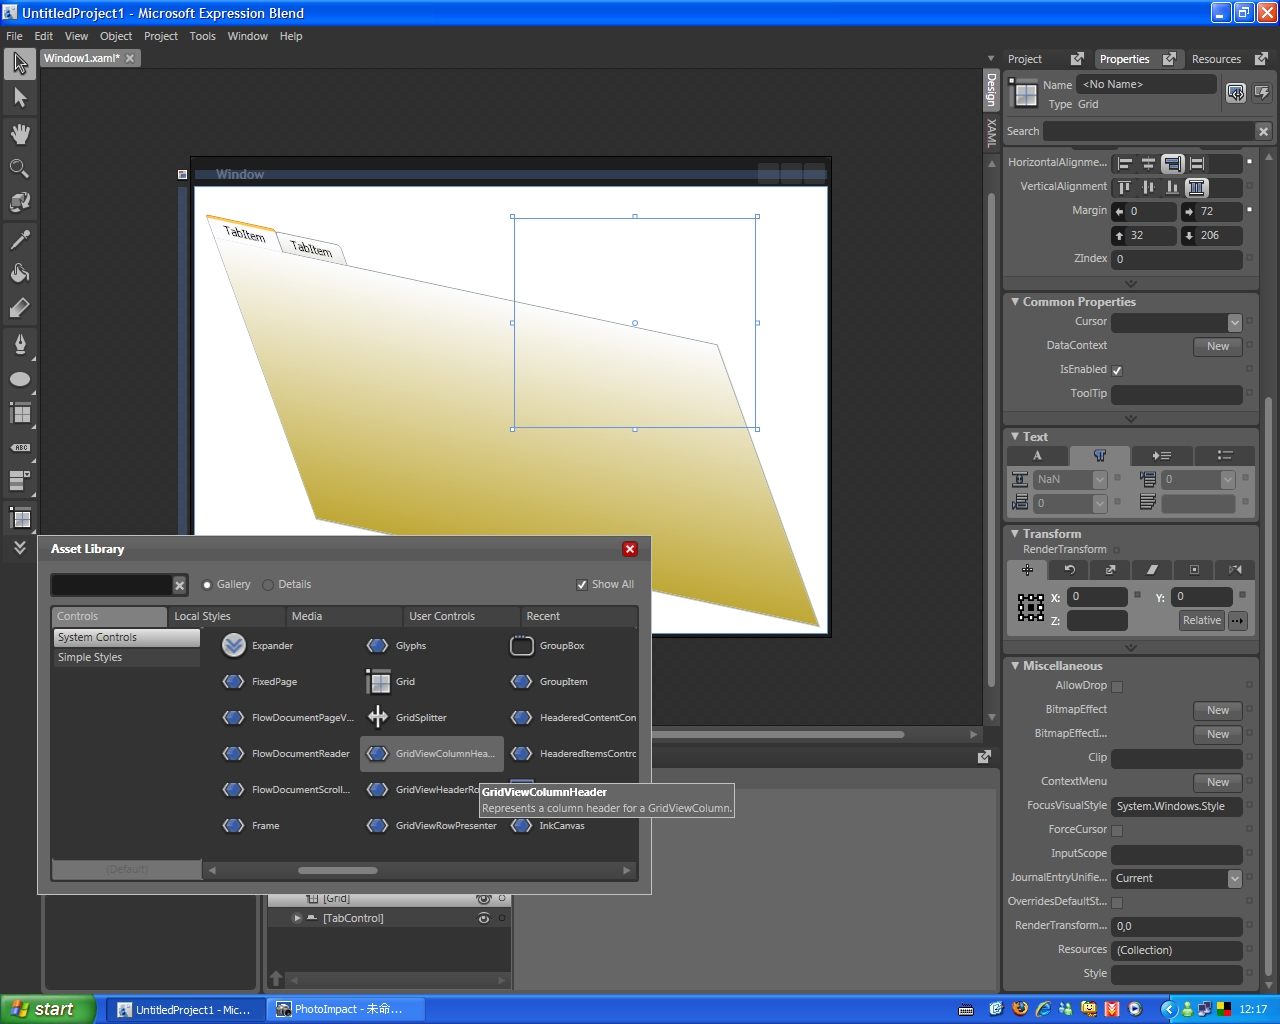Open the Media tab in Asset Library
Viewport: 1280px width, 1024px height.
point(343,616)
